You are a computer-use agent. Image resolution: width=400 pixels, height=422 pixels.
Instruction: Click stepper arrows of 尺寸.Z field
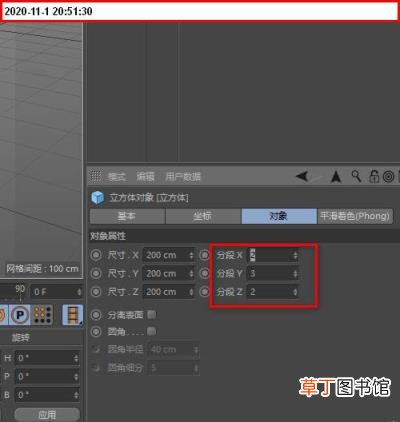[x=191, y=292]
